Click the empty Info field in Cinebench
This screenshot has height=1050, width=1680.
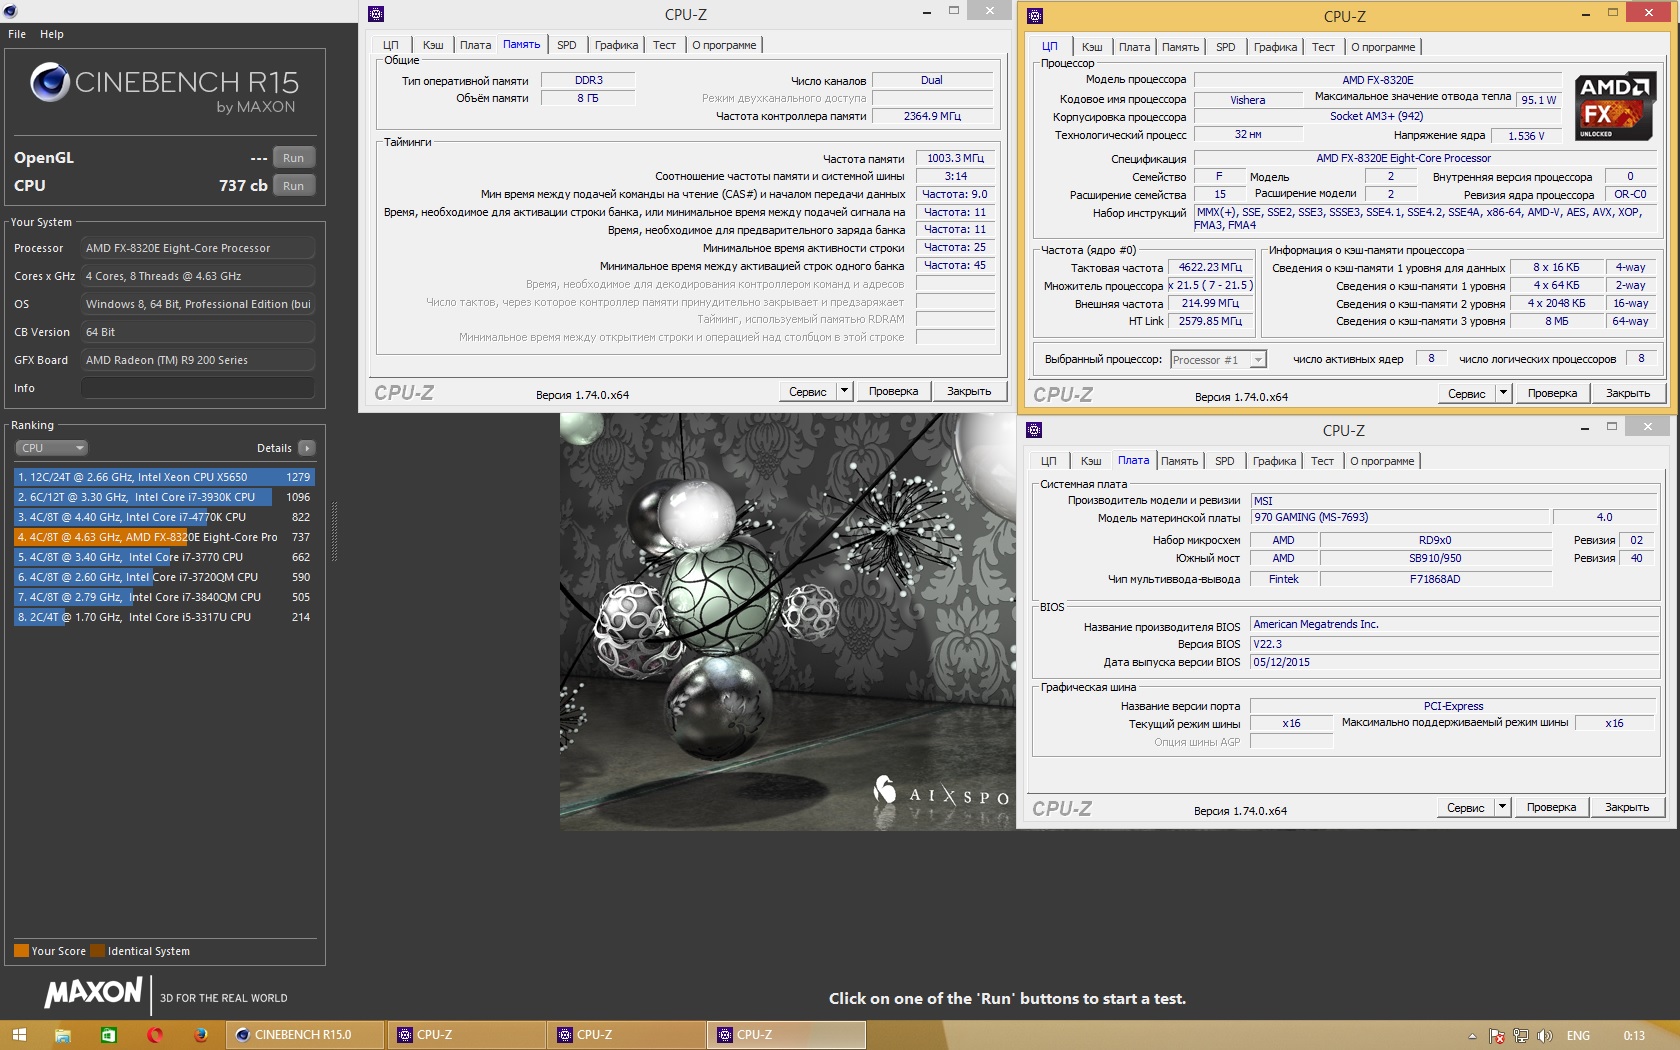198,388
